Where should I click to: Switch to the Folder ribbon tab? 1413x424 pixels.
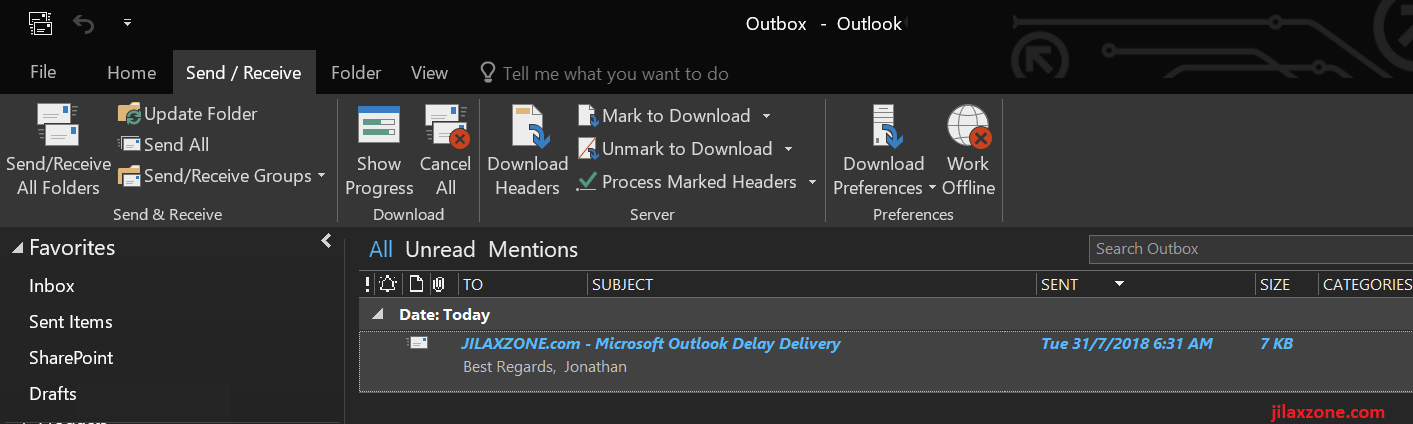356,73
